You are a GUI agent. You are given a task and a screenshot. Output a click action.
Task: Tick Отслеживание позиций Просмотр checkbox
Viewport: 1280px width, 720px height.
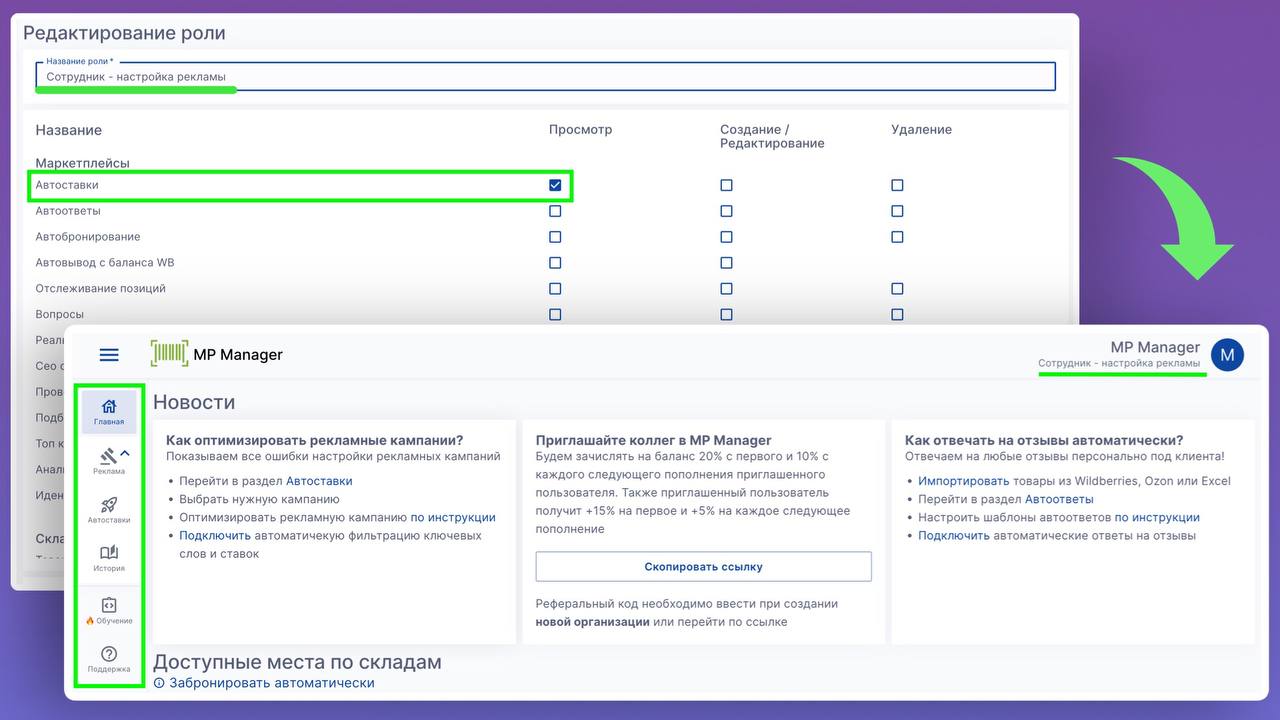click(555, 289)
